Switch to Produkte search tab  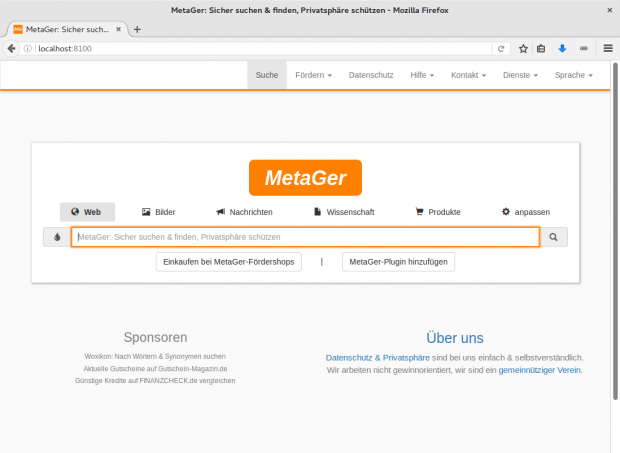tap(438, 212)
